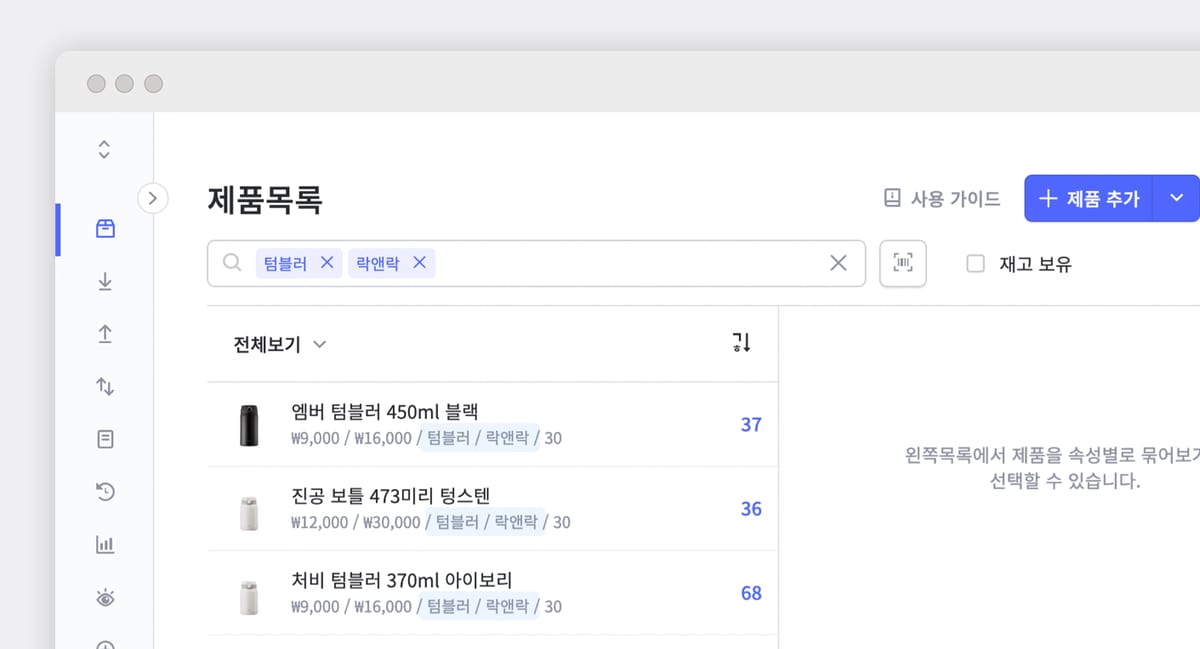
Task: Enable the 재고 보유 checkbox
Action: (976, 264)
